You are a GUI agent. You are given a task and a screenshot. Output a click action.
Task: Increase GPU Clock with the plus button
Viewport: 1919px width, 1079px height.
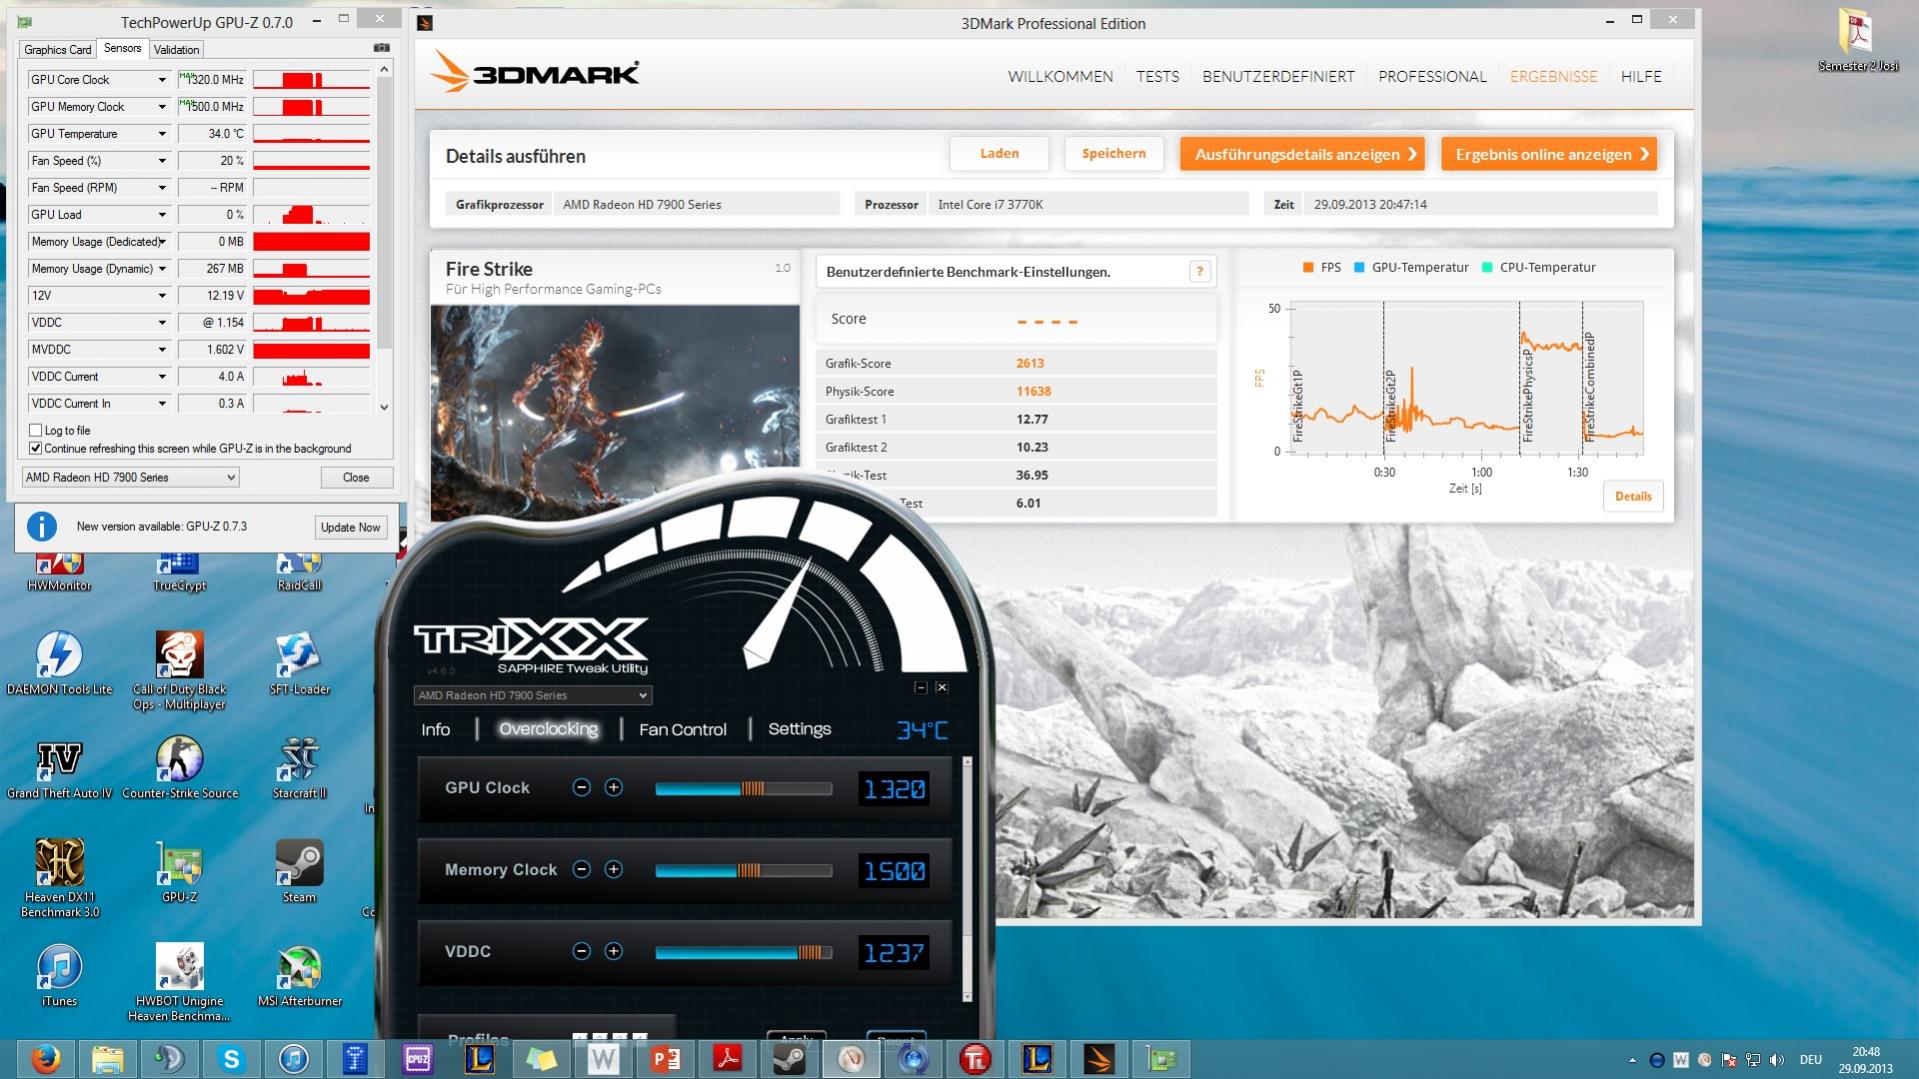point(613,788)
